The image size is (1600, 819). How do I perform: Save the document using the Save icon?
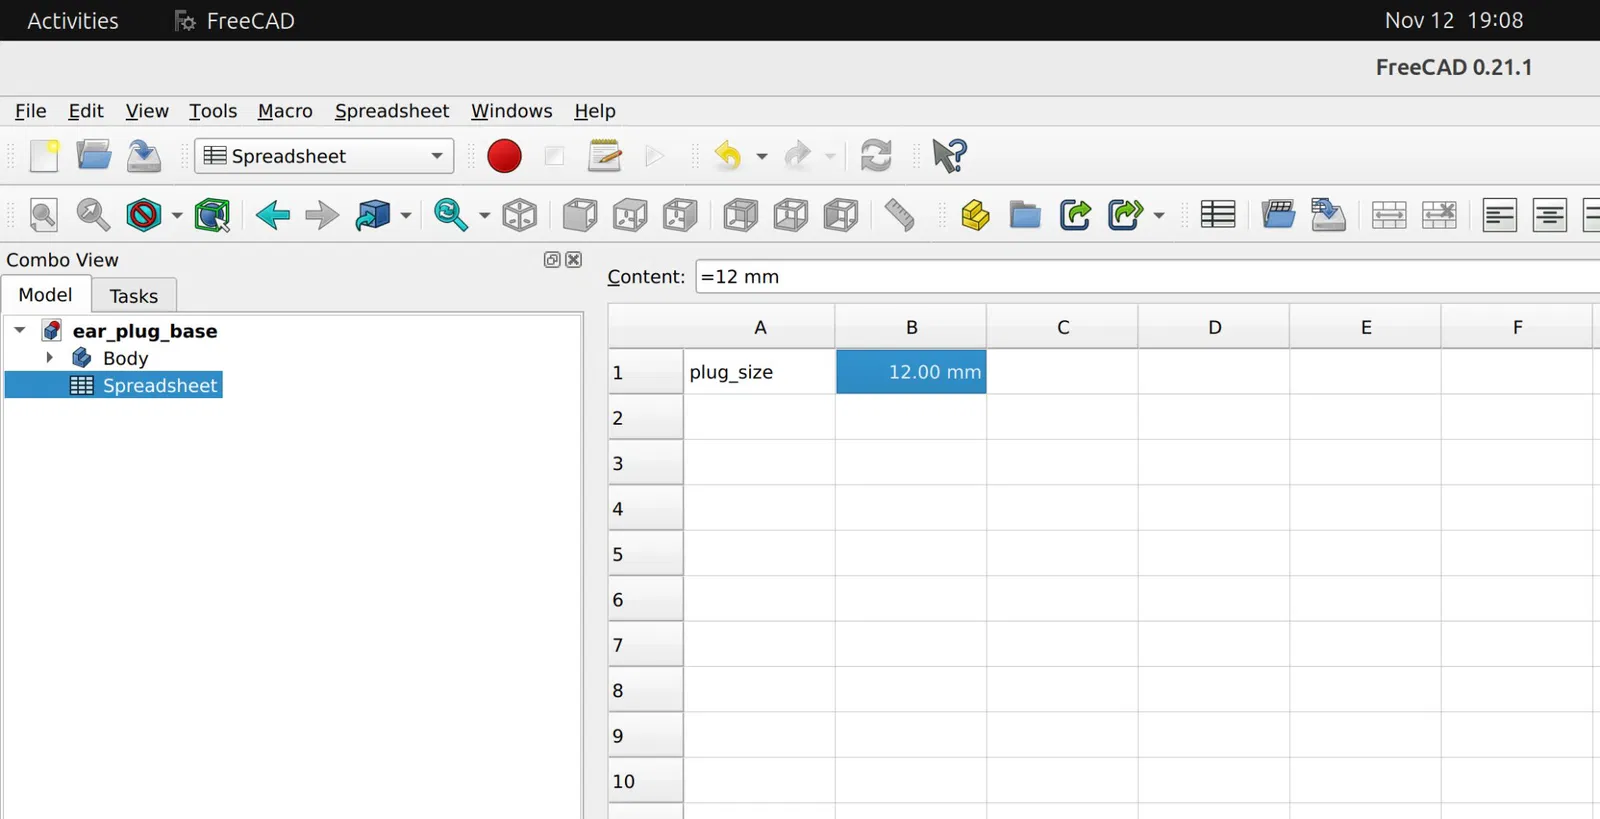(144, 156)
